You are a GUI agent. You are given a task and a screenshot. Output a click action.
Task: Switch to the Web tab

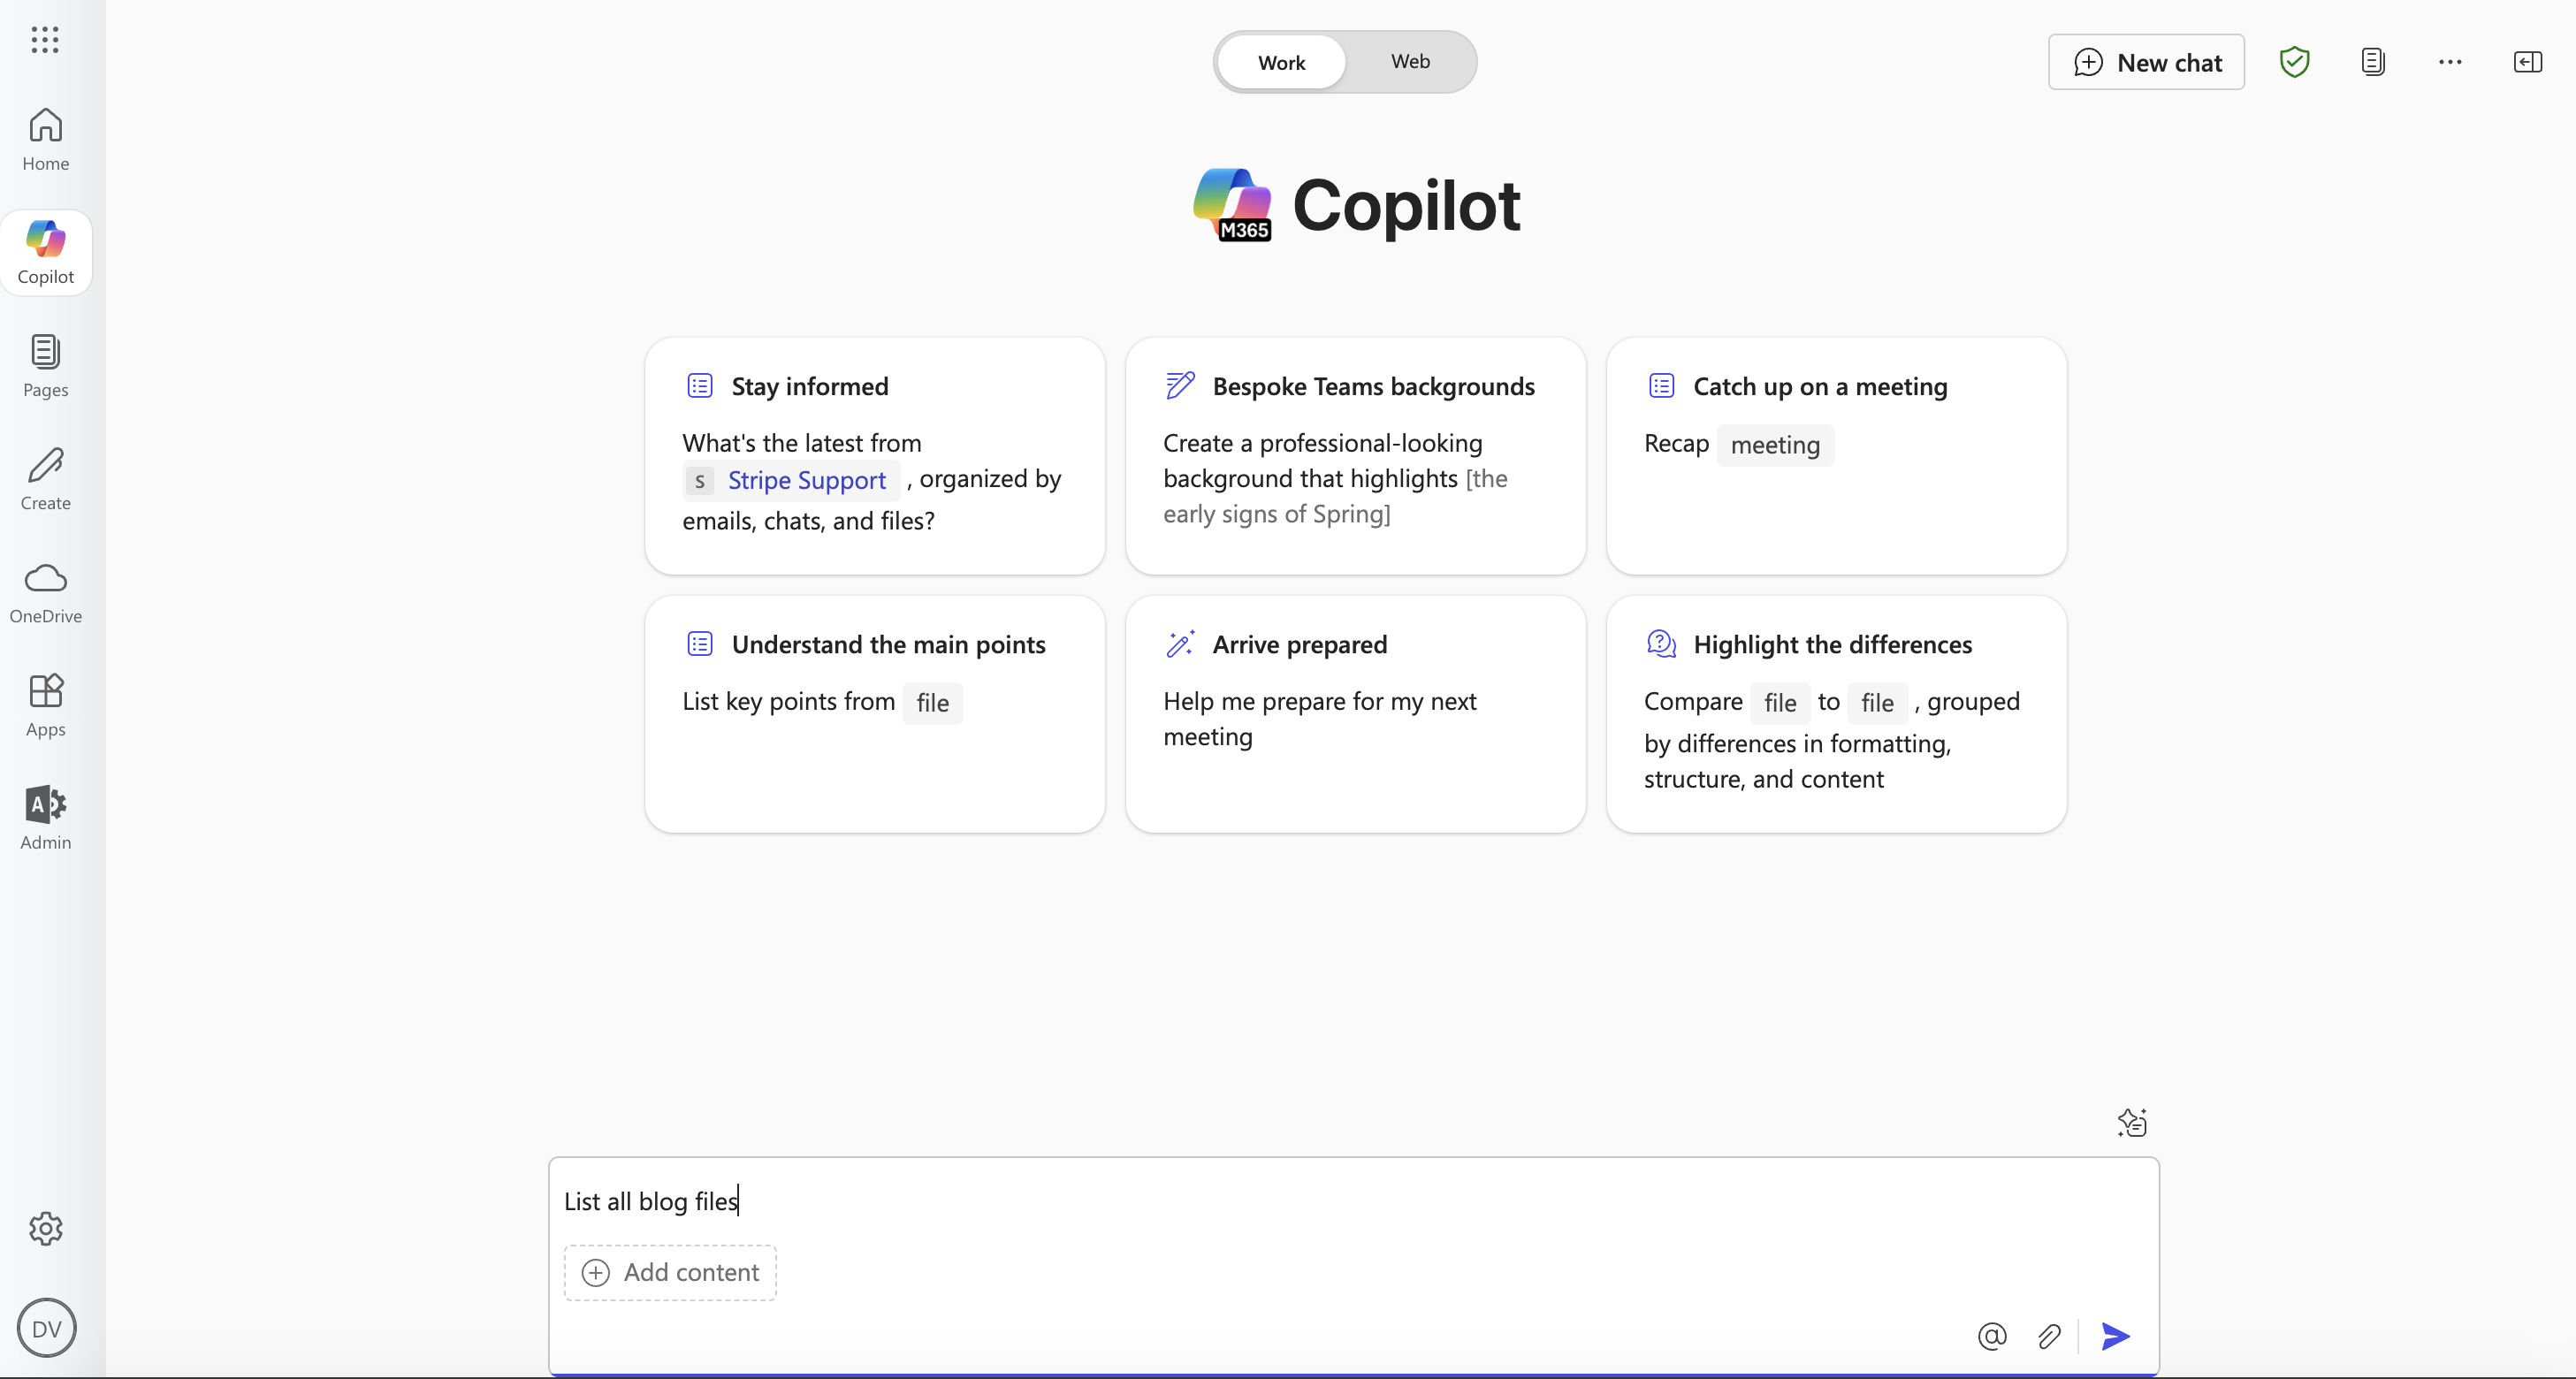click(1410, 62)
